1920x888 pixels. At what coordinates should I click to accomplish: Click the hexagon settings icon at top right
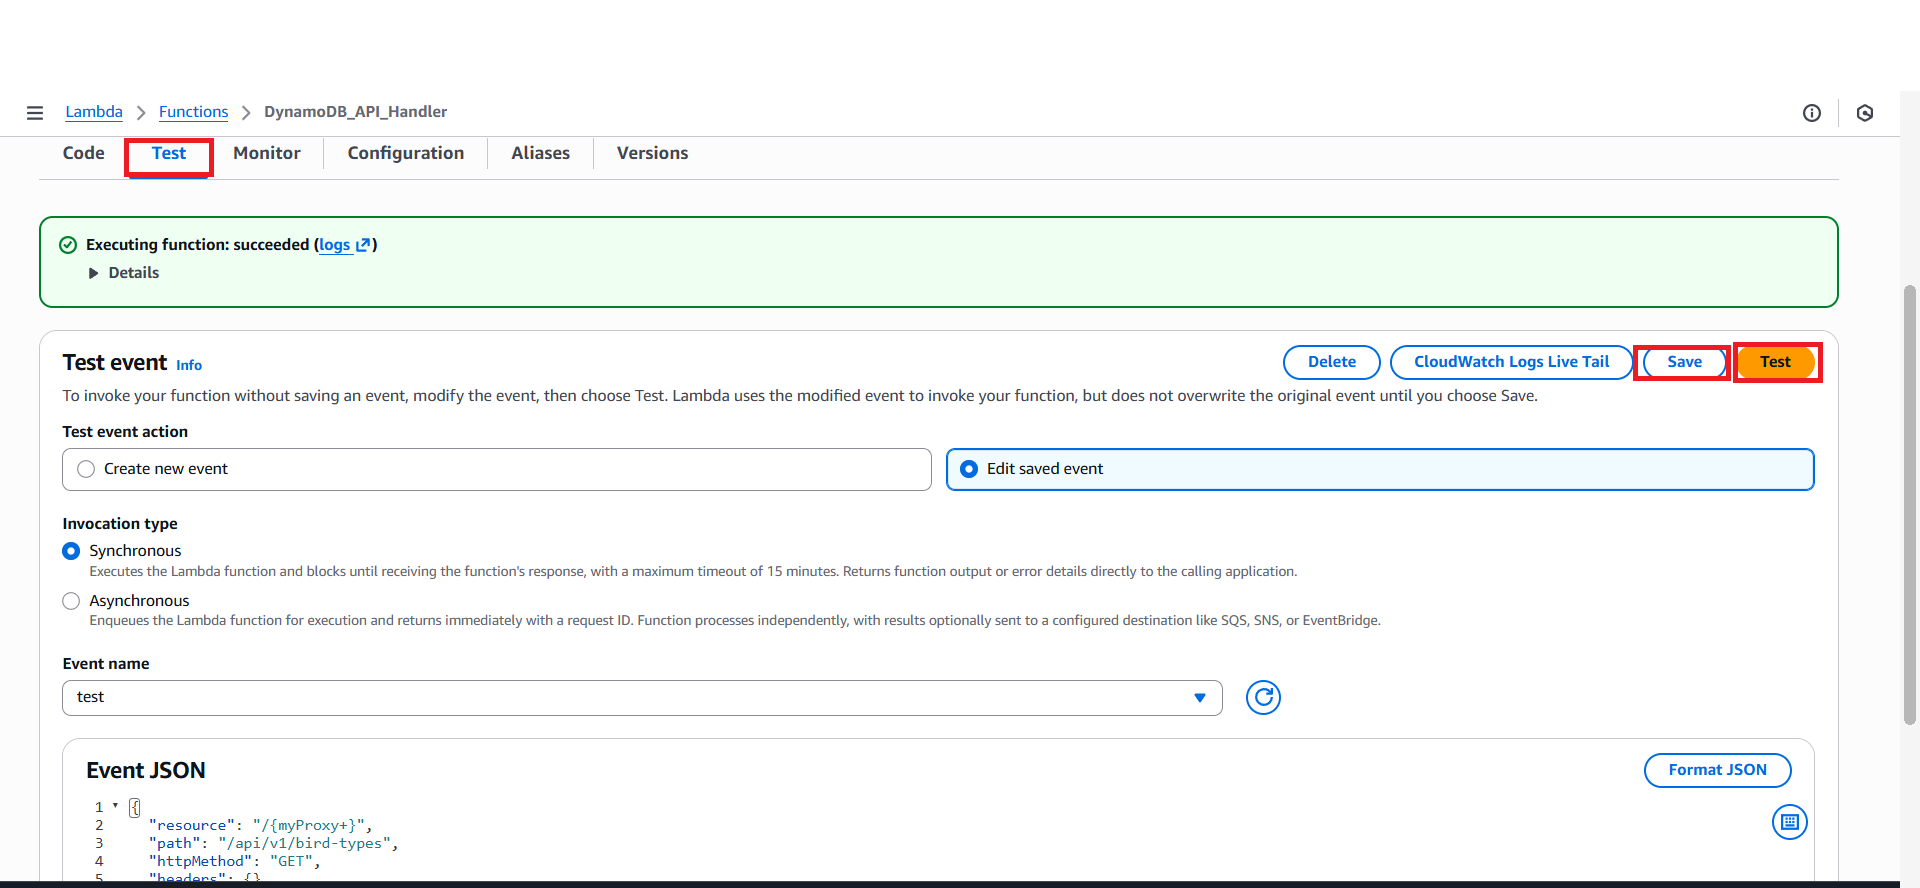click(1864, 113)
